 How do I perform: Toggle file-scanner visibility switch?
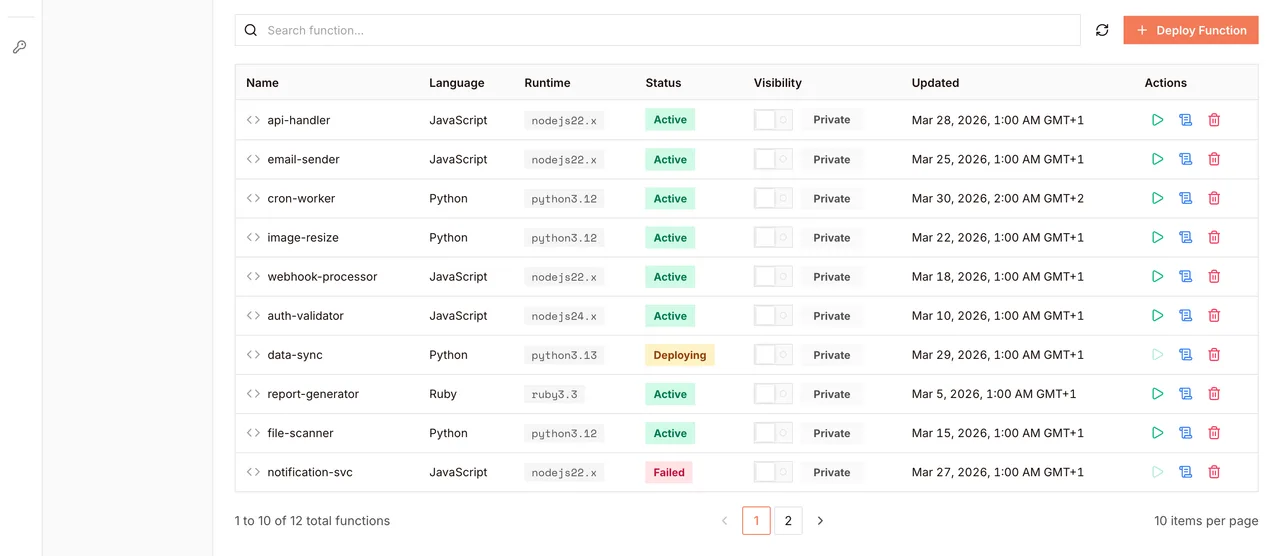[x=773, y=433]
